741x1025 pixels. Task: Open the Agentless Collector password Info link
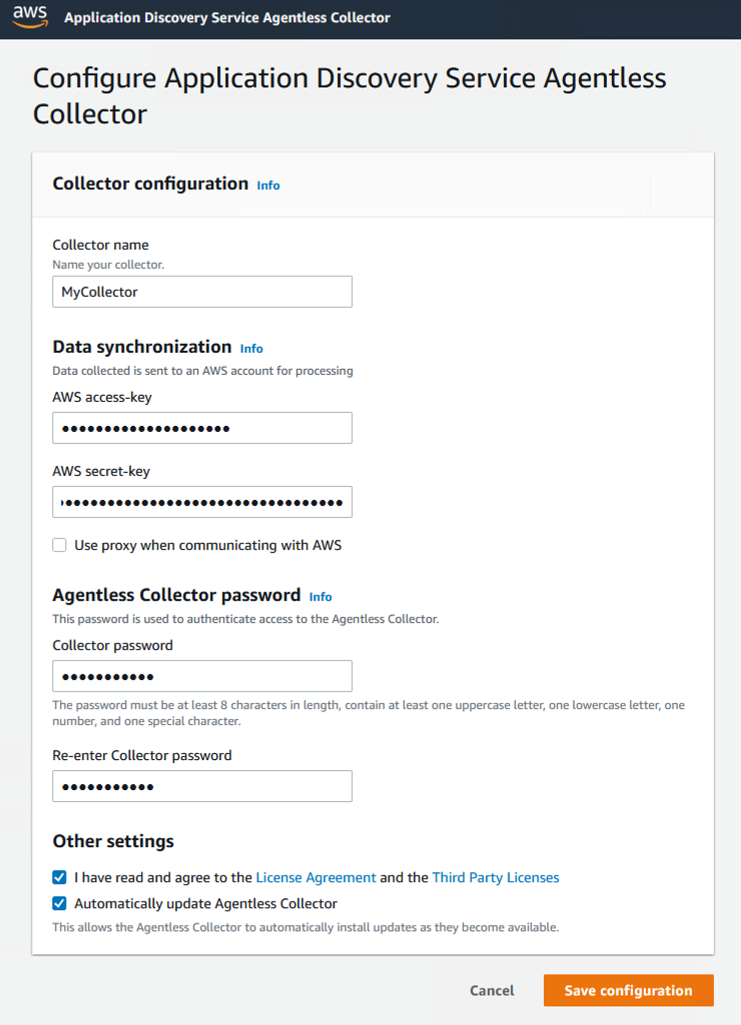coord(320,596)
